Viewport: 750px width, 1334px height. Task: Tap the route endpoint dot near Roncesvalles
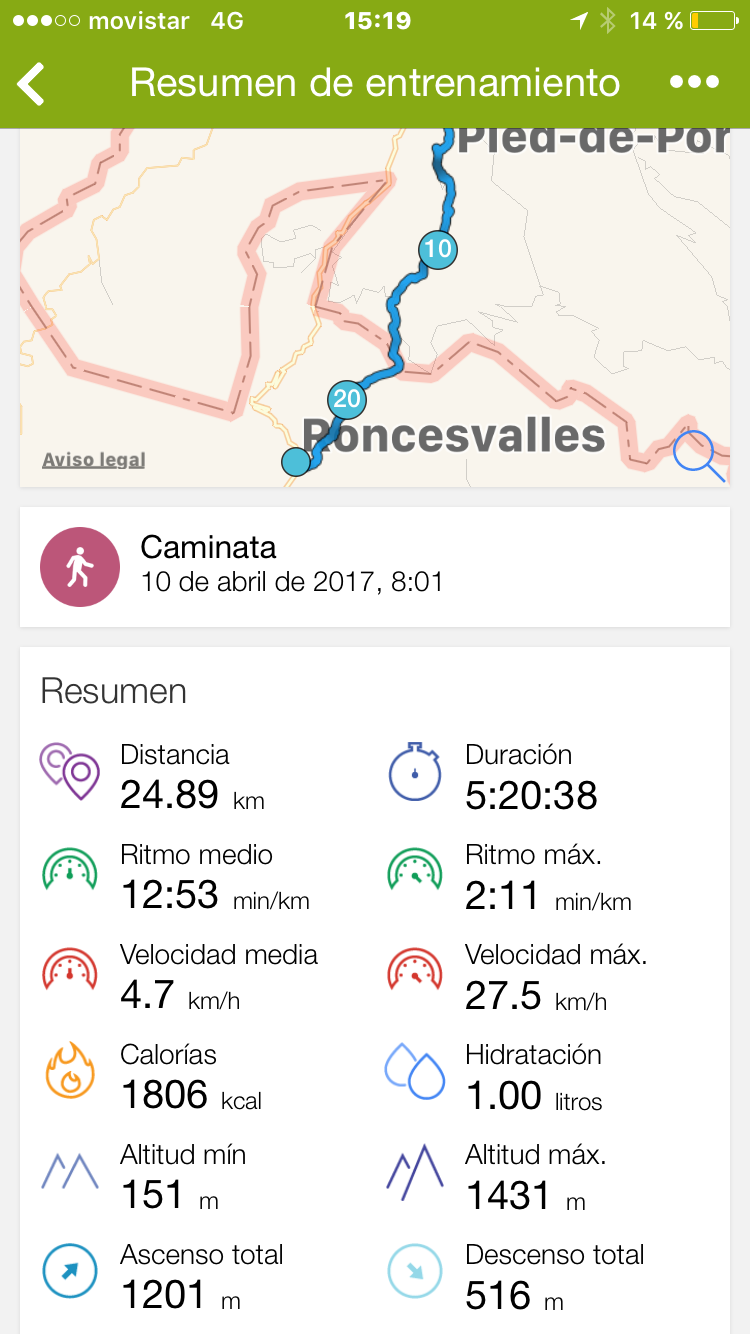pos(296,462)
